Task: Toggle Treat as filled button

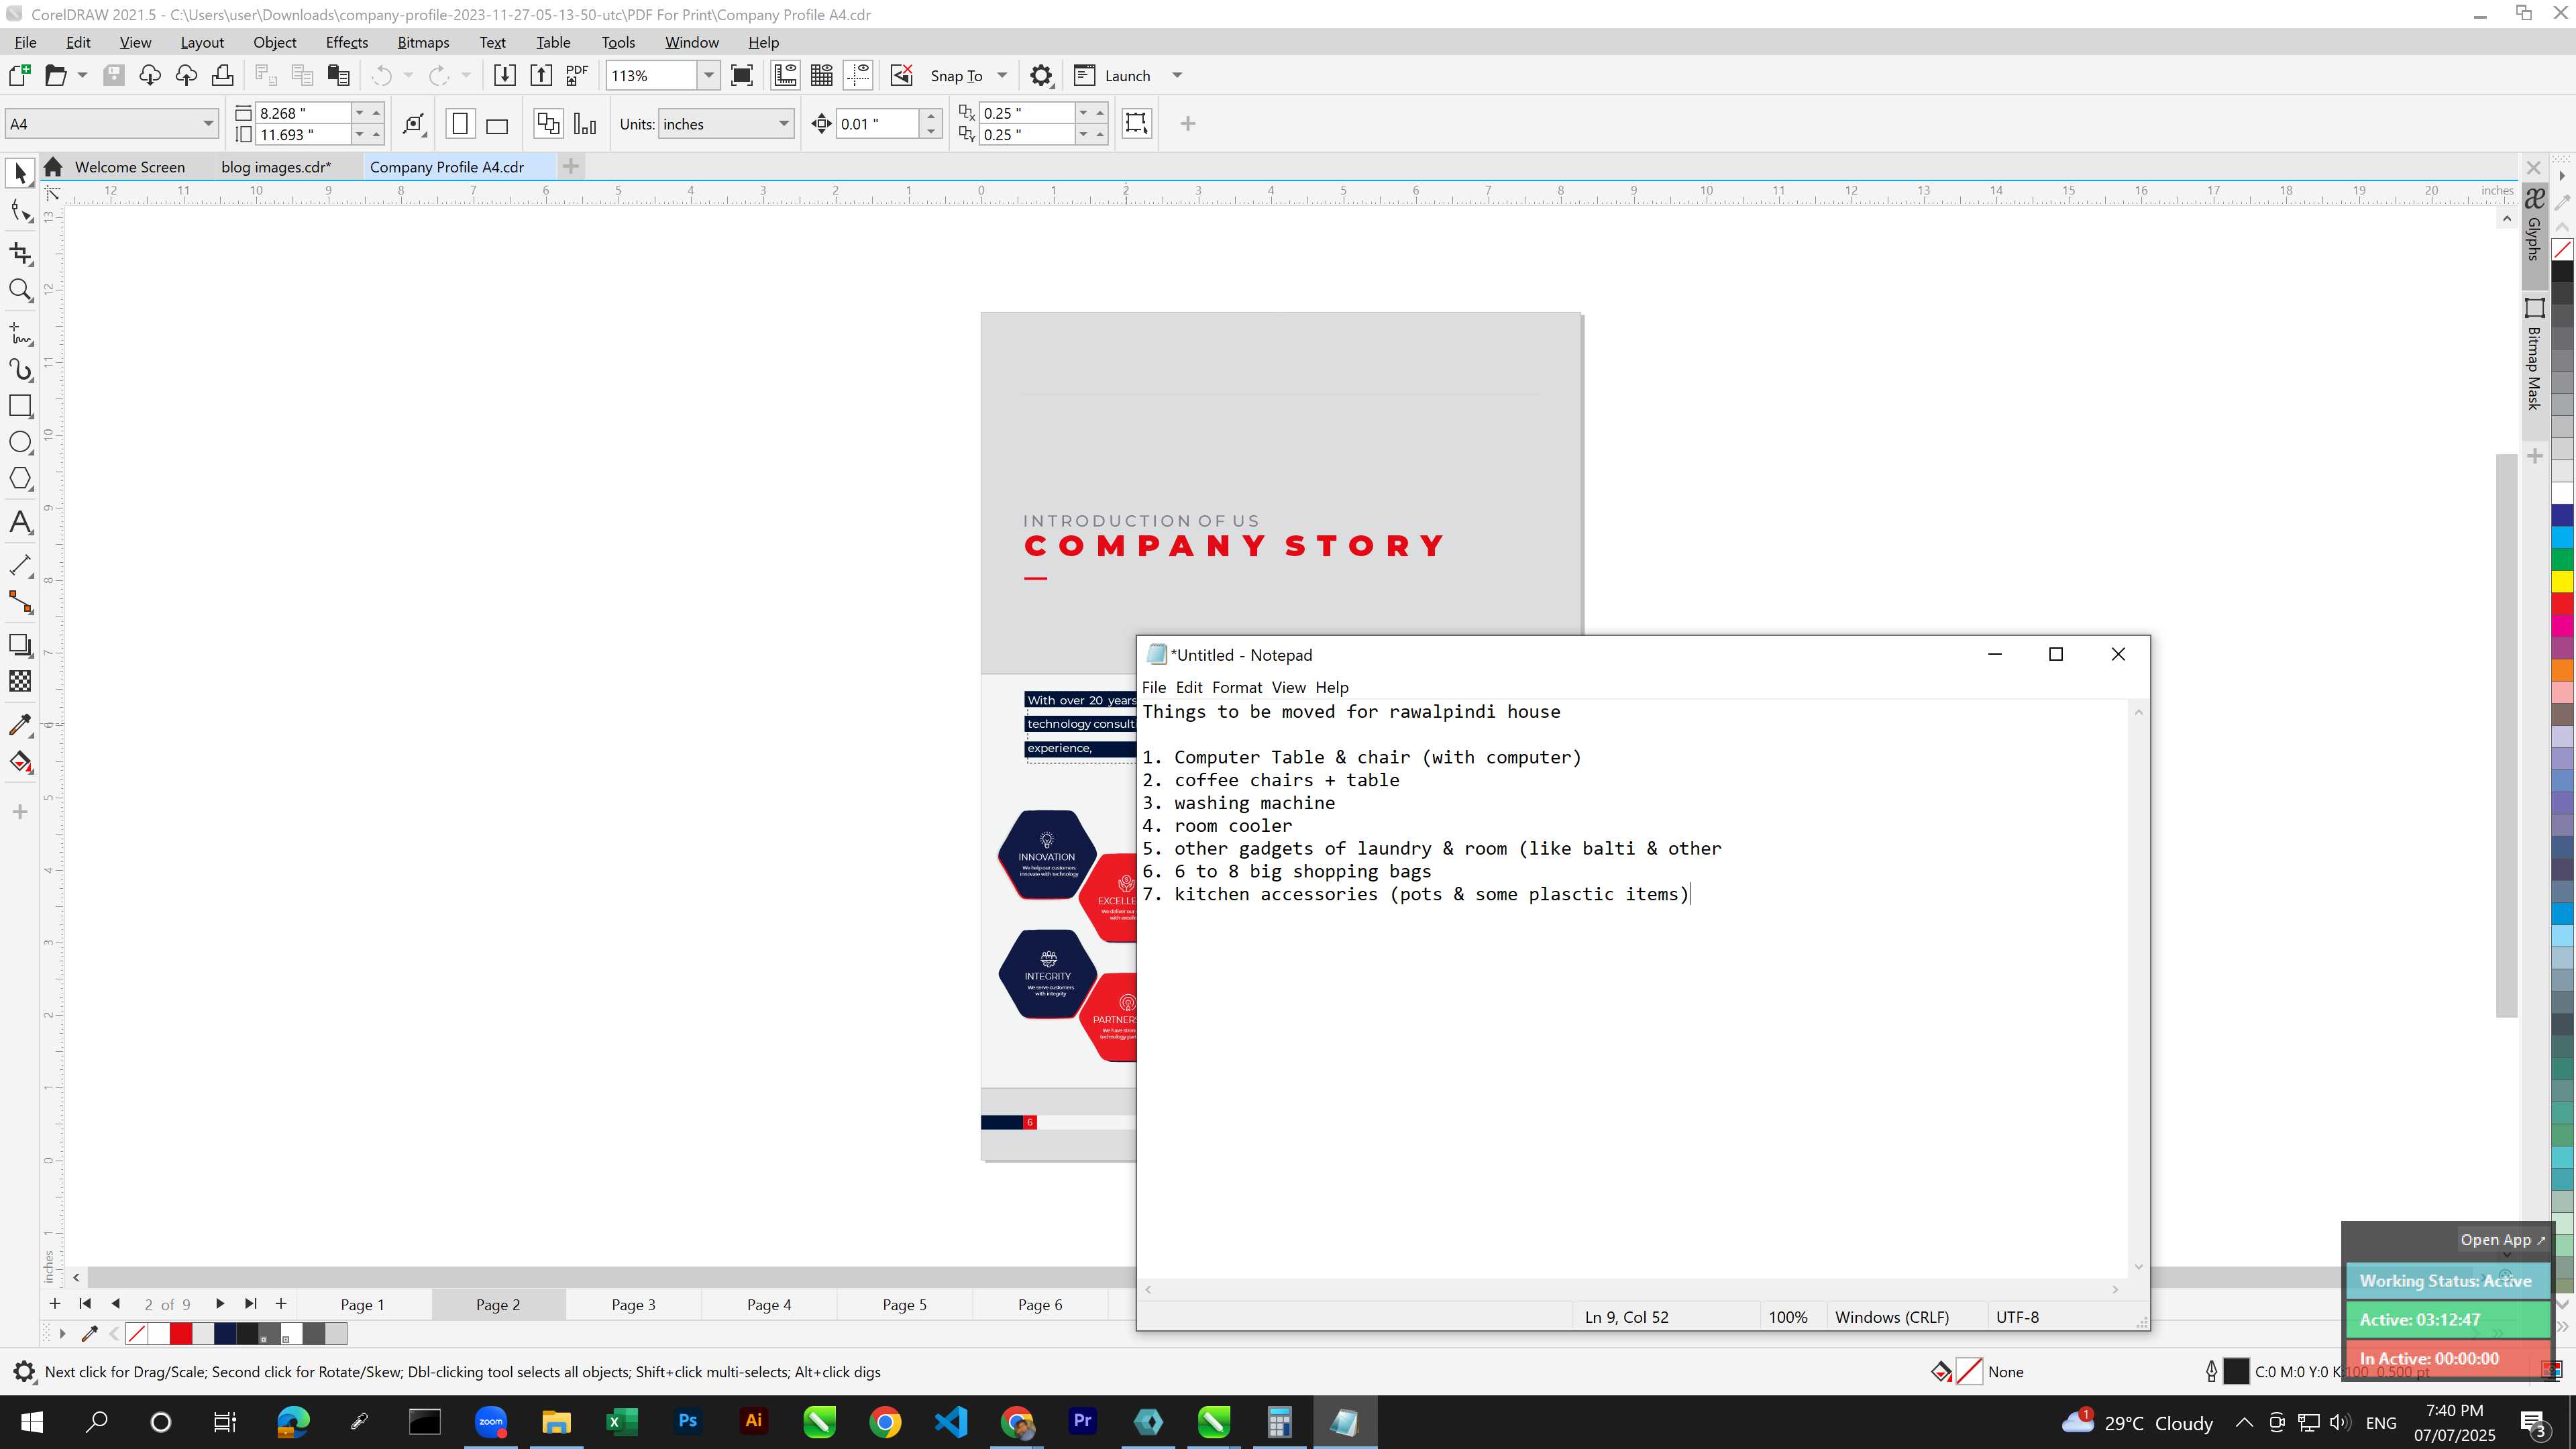Action: [1136, 123]
